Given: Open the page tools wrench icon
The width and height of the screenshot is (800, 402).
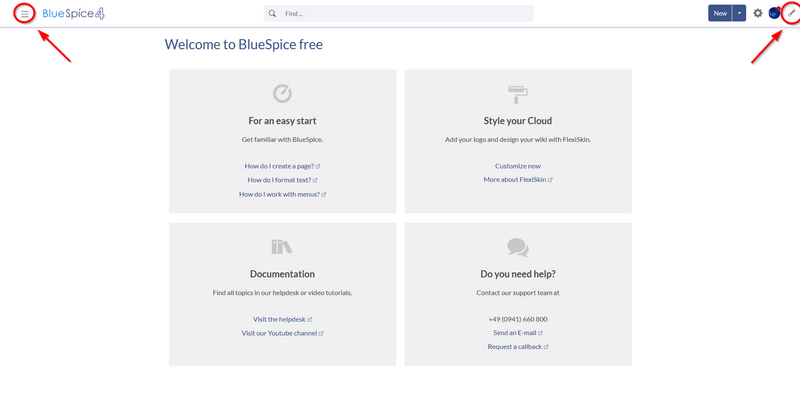Looking at the screenshot, I should (791, 13).
